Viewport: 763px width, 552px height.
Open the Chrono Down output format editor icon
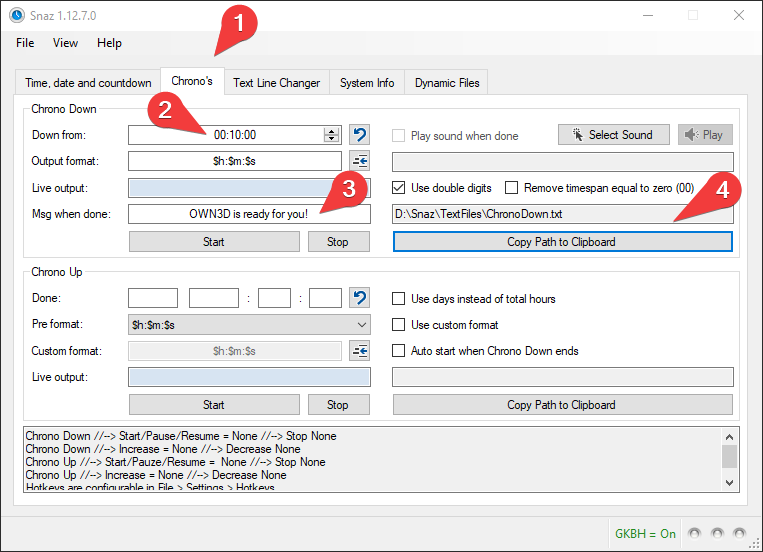(x=360, y=161)
